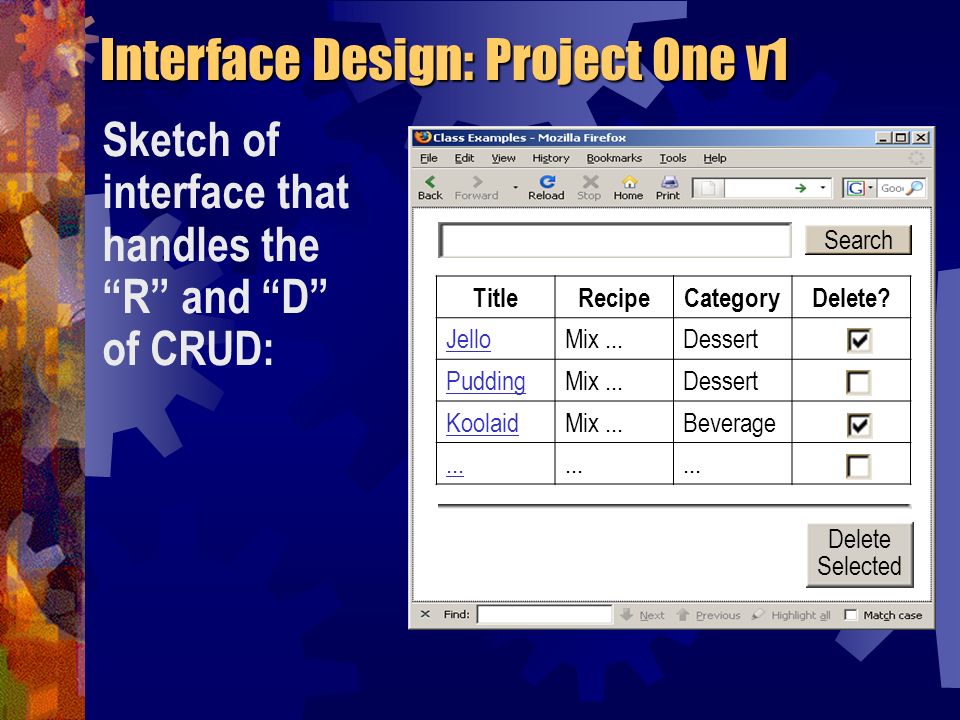Open the Edit menu

click(464, 158)
